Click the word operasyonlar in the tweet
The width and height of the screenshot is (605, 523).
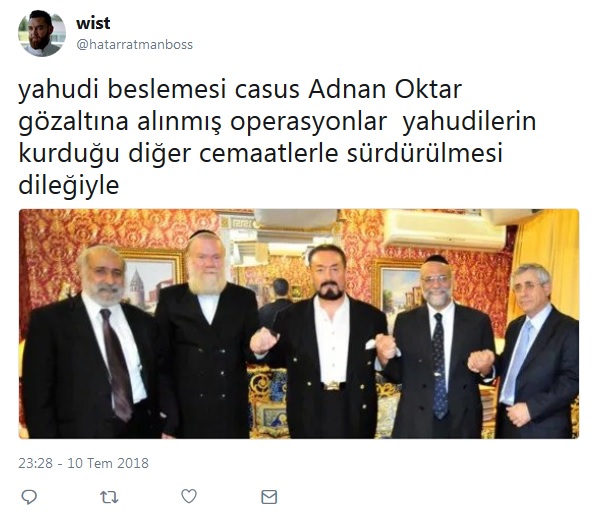308,123
